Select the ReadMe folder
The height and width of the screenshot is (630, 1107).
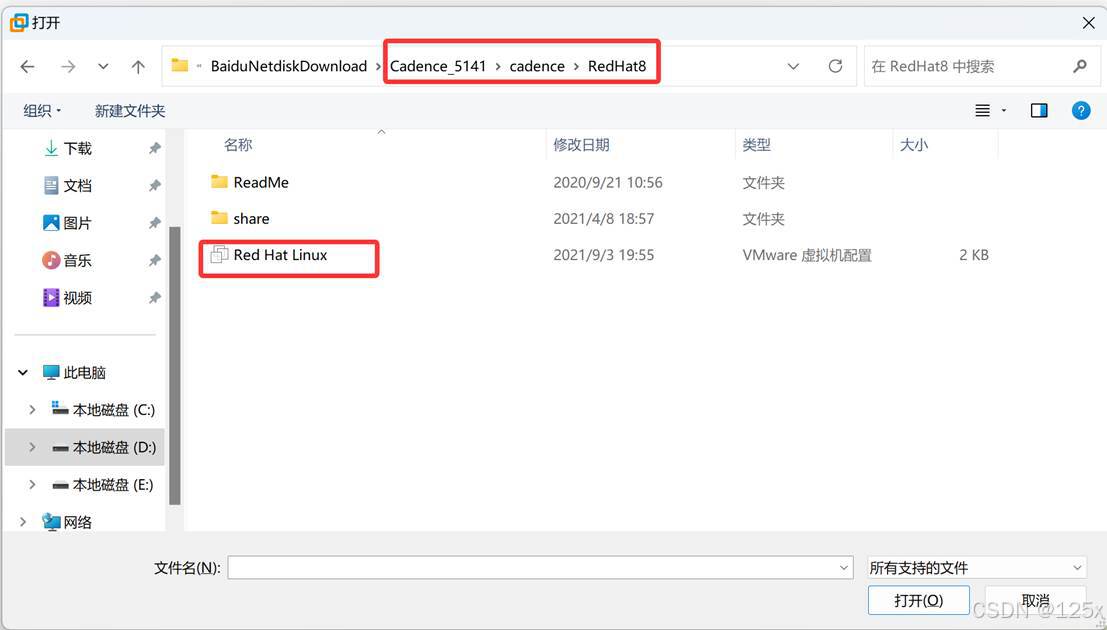(x=261, y=182)
